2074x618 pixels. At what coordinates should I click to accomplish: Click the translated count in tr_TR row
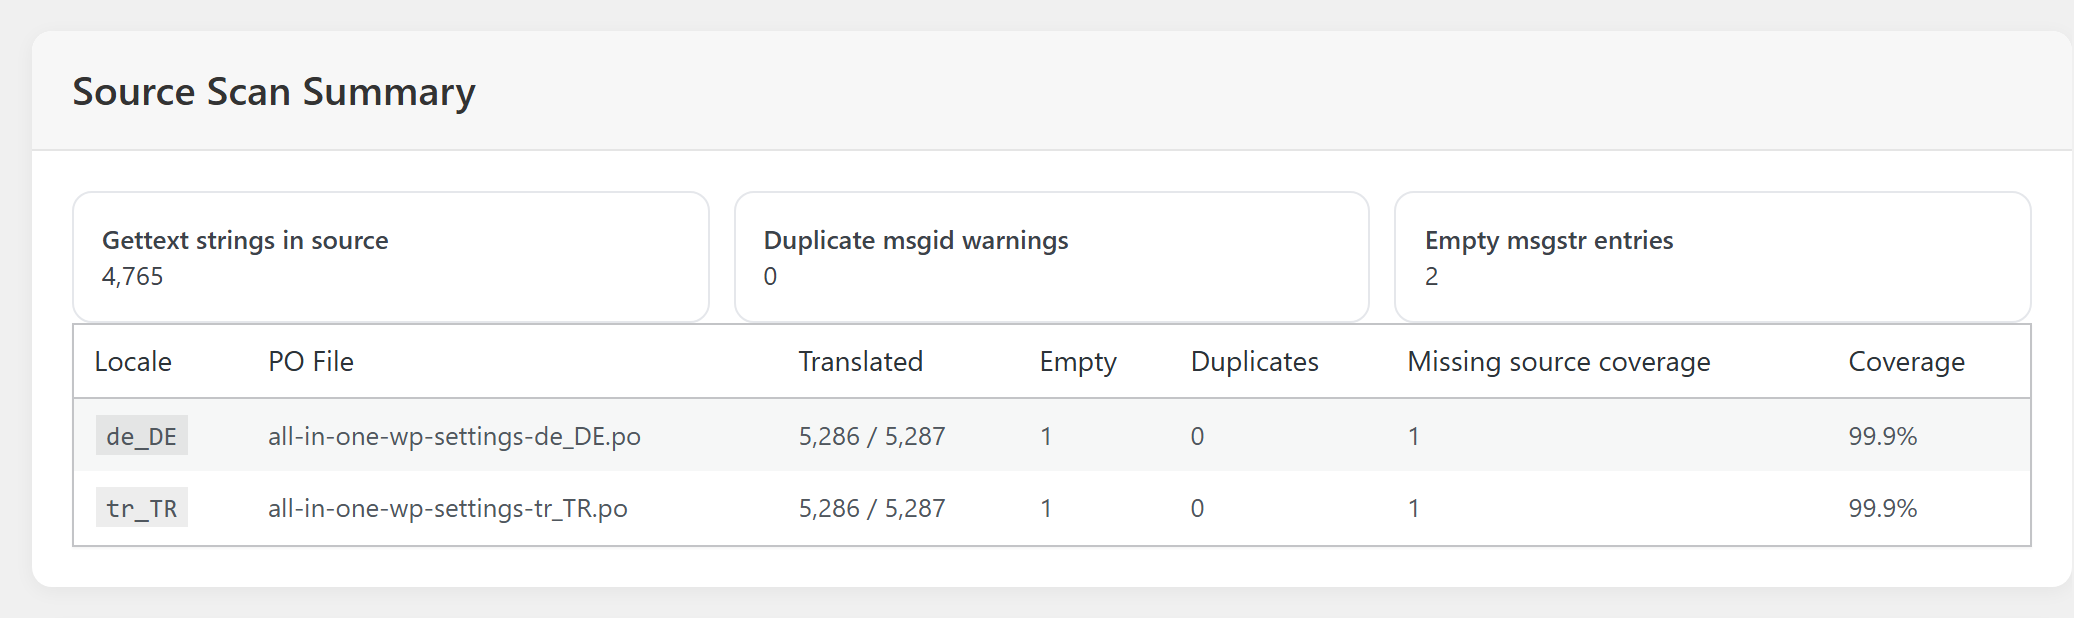tap(872, 509)
